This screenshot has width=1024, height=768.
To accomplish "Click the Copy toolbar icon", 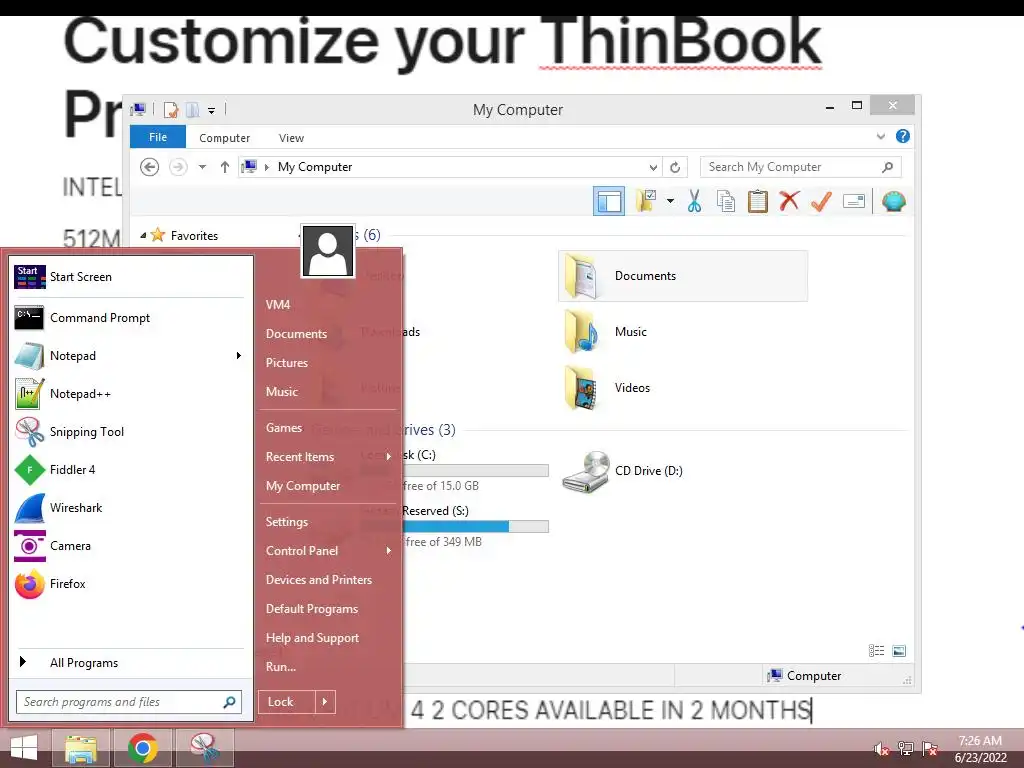I will pyautogui.click(x=726, y=201).
